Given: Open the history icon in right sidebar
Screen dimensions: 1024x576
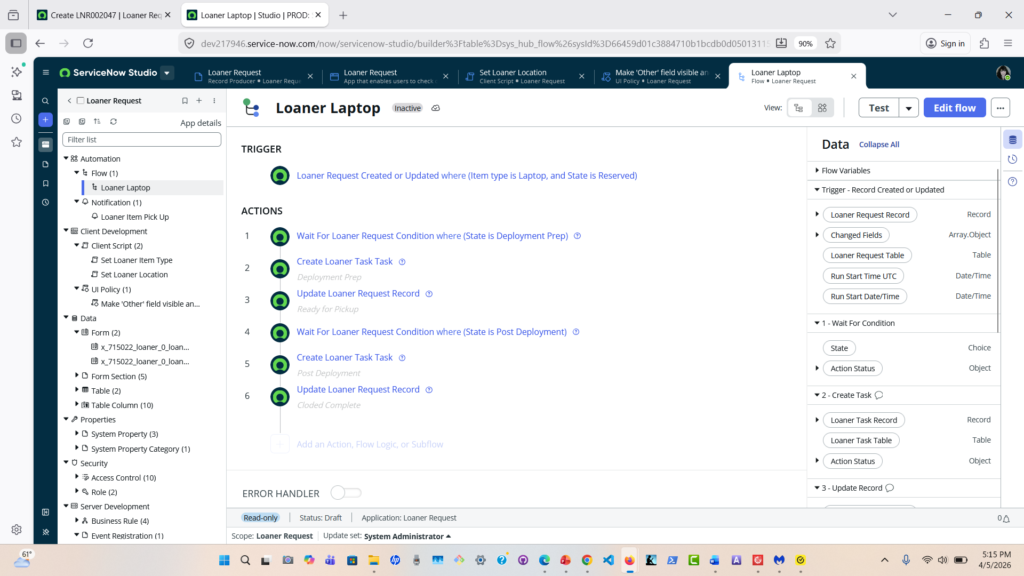Looking at the screenshot, I should [1012, 160].
